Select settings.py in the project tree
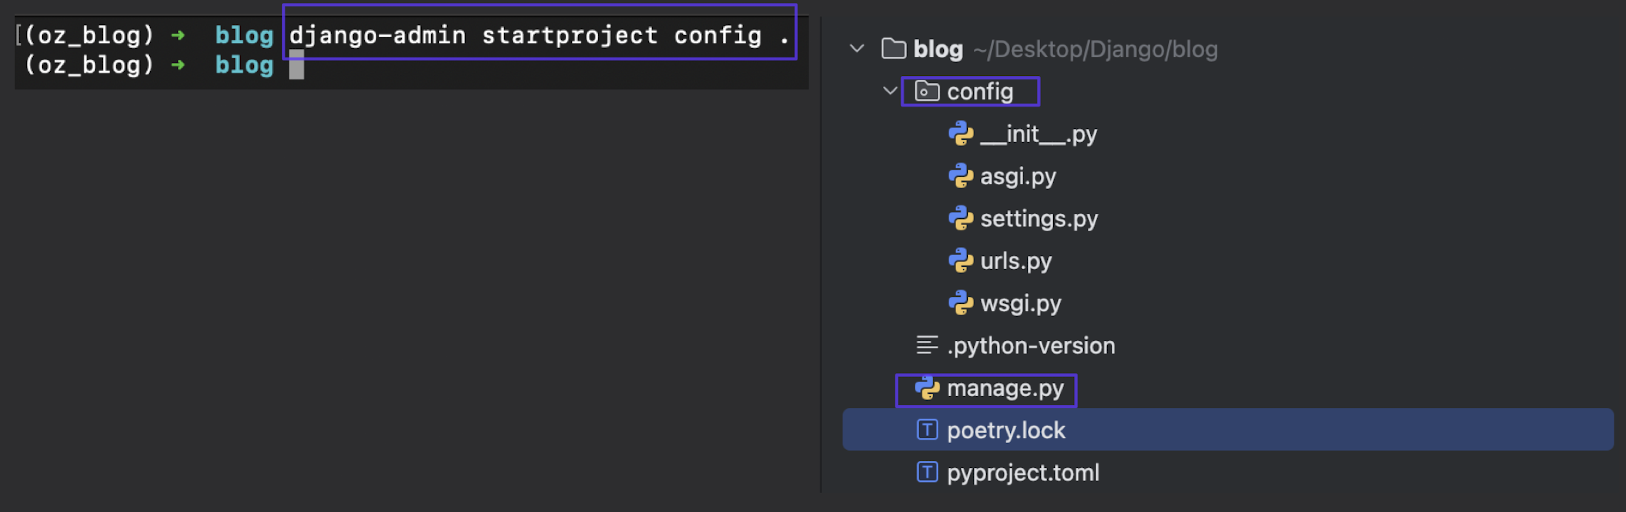The height and width of the screenshot is (512, 1626). [1039, 219]
